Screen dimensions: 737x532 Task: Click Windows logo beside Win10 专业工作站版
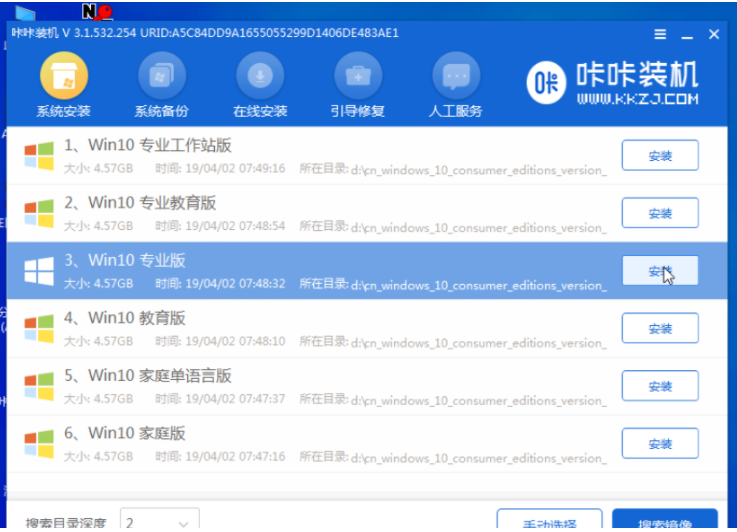pos(39,156)
